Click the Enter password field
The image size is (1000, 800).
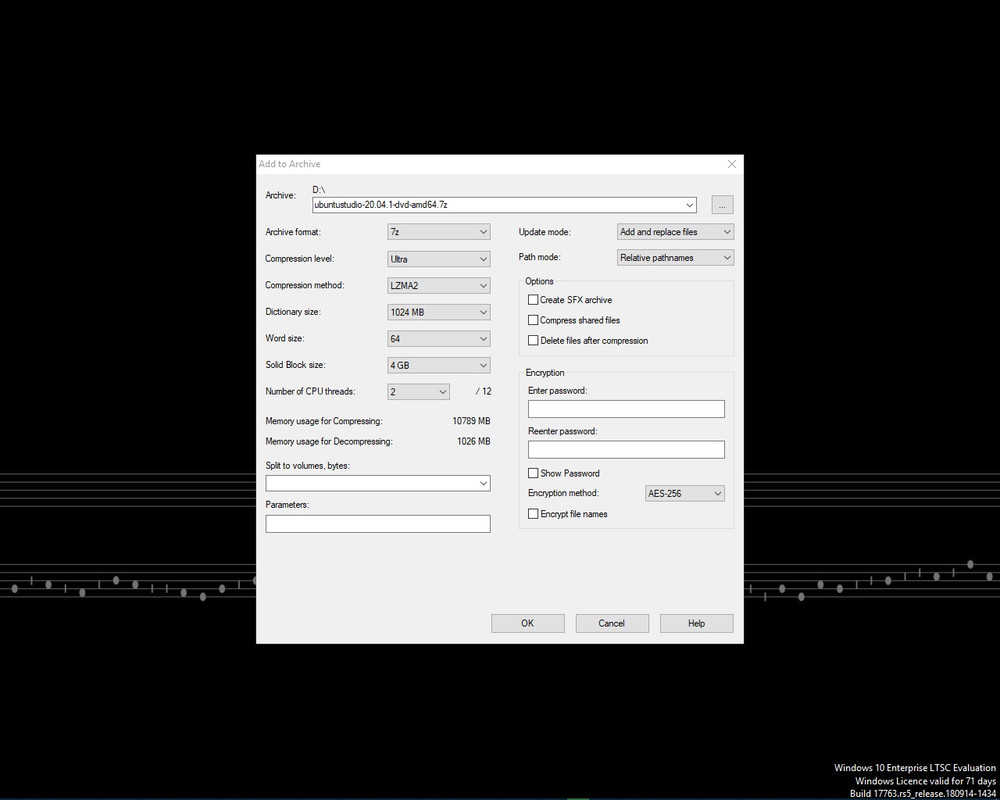pos(626,409)
